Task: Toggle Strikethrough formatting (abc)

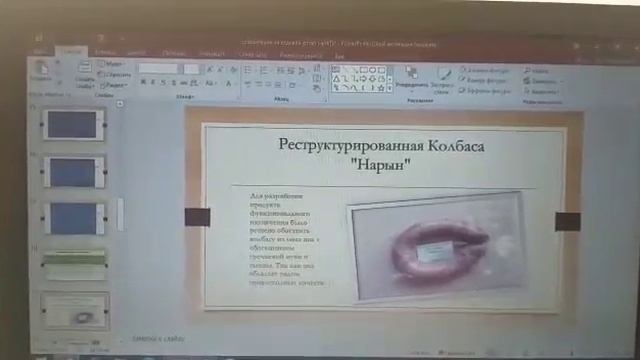Action: (x=184, y=83)
